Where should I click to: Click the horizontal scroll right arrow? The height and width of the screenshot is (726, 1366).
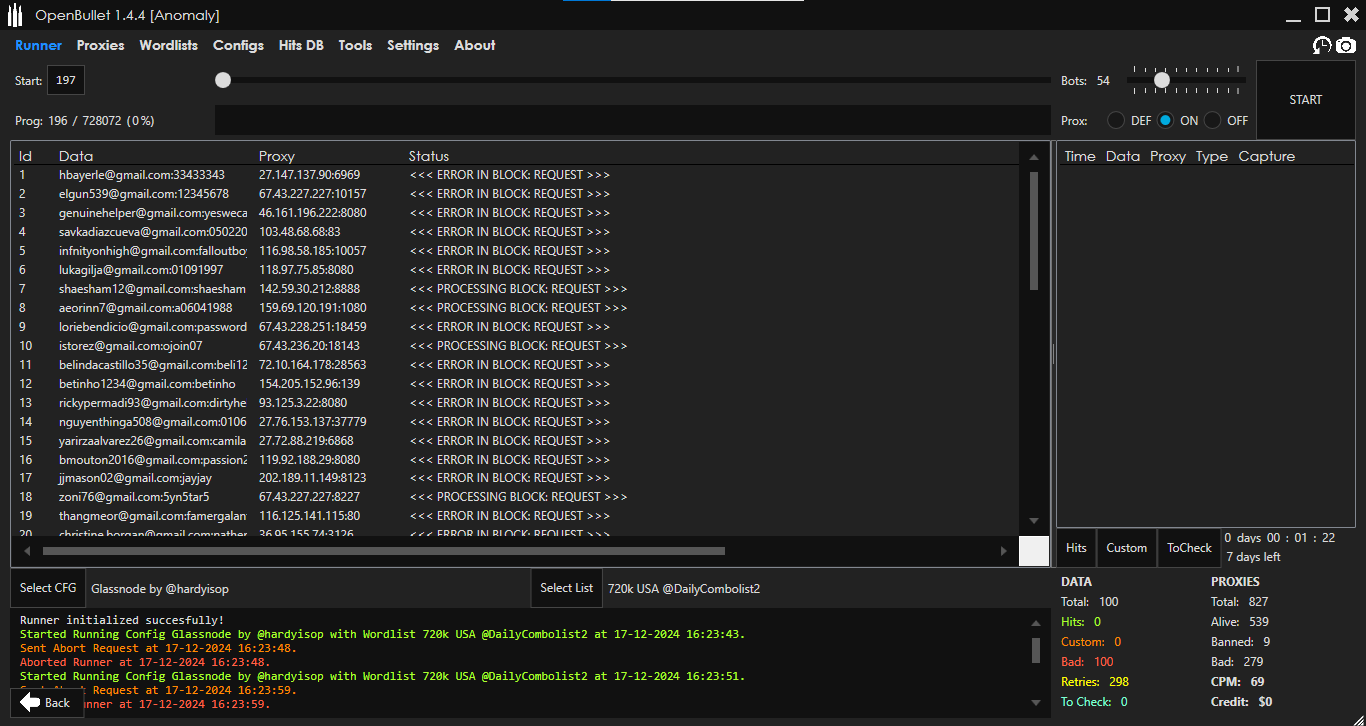click(x=1004, y=551)
